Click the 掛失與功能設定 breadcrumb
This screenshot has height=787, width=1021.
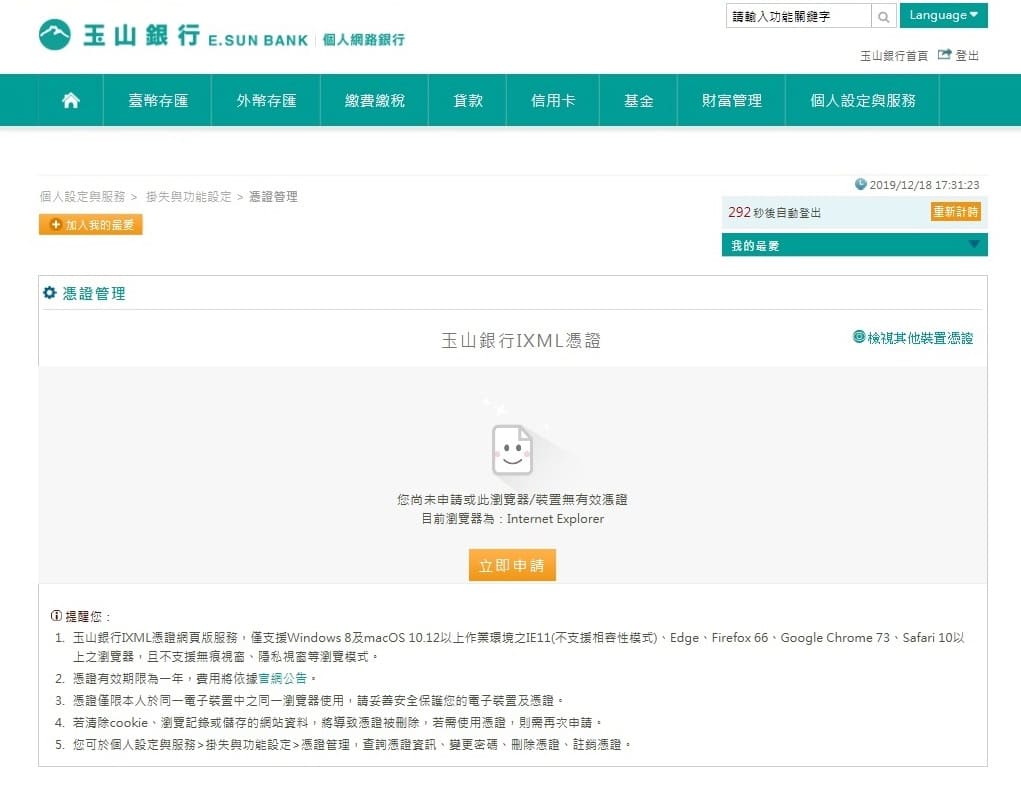[x=188, y=197]
